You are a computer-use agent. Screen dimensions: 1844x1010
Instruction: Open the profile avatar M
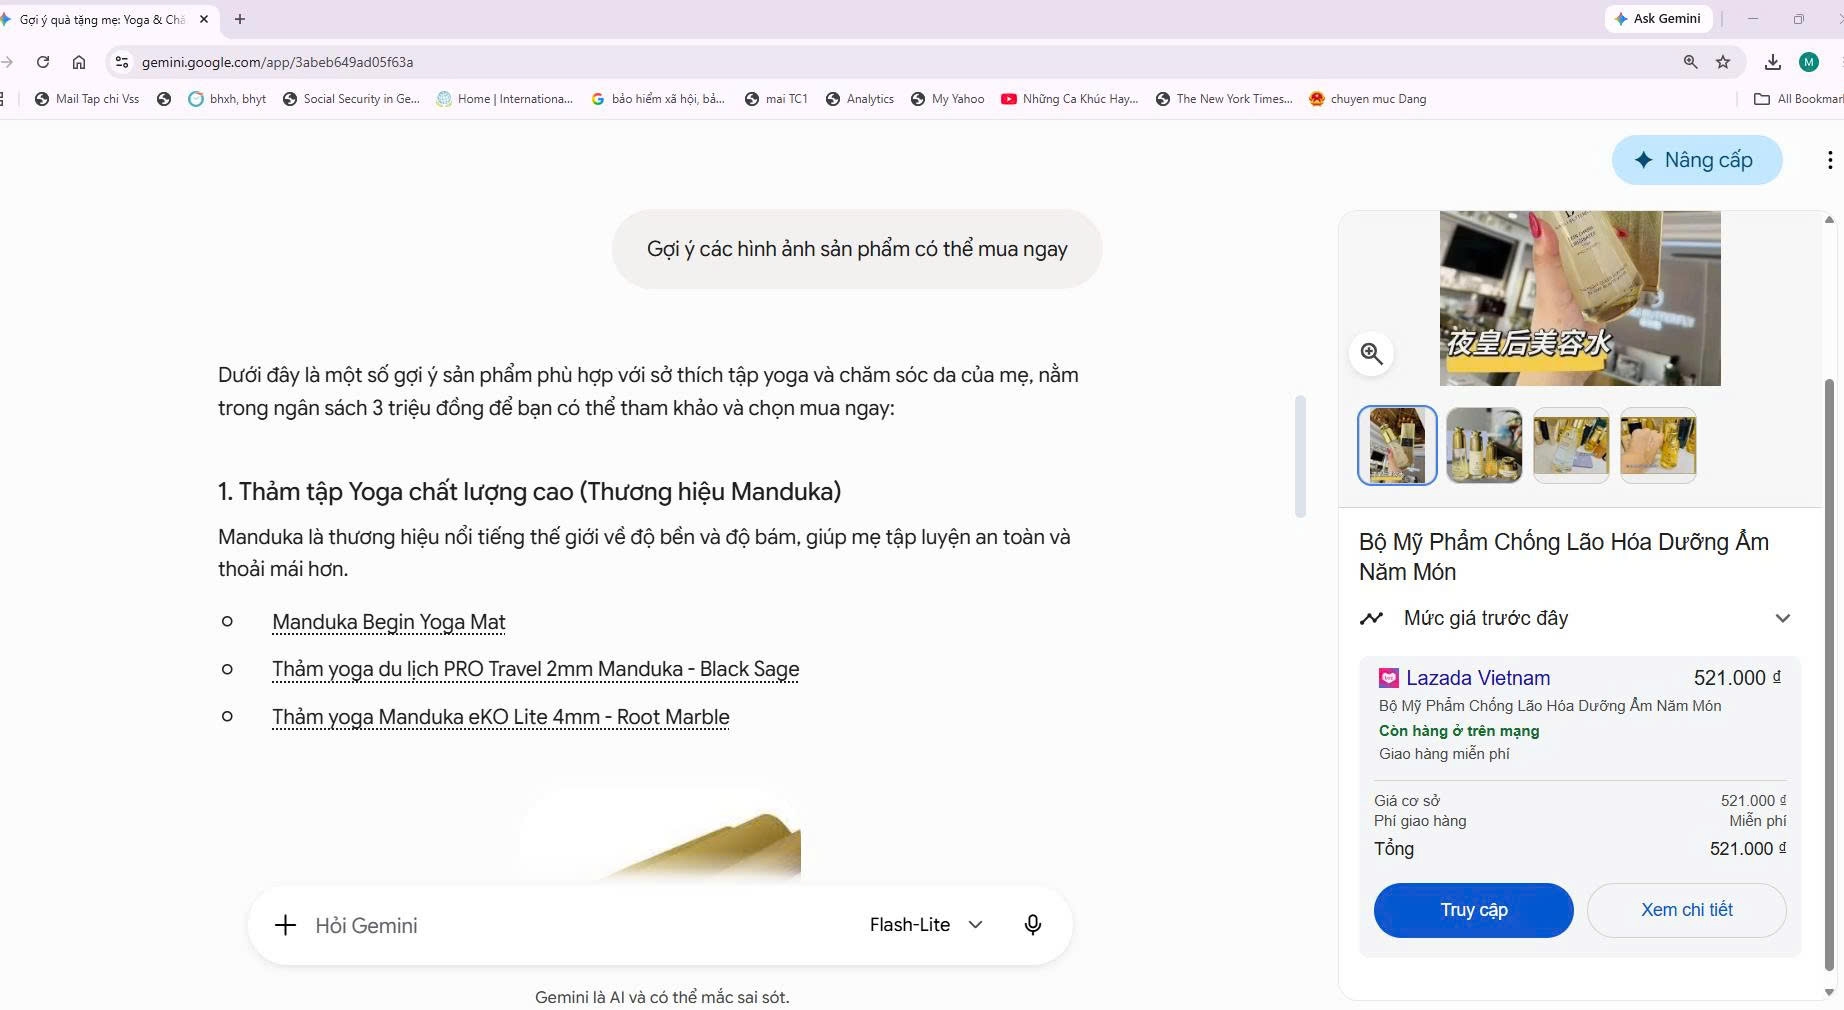pos(1809,62)
